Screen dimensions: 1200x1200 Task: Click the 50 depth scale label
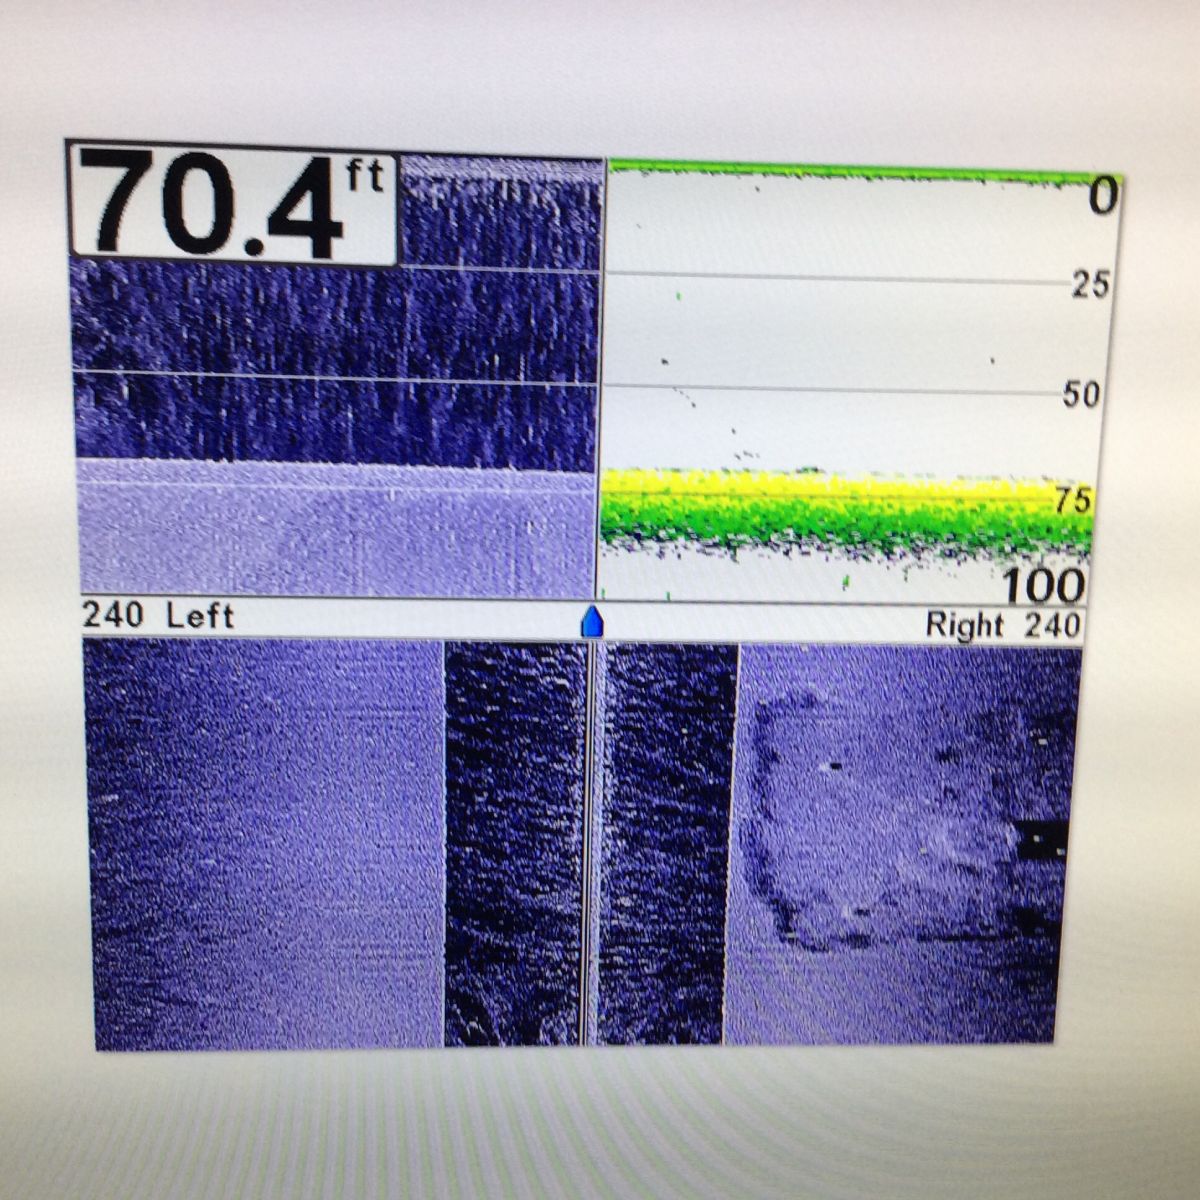point(1081,395)
